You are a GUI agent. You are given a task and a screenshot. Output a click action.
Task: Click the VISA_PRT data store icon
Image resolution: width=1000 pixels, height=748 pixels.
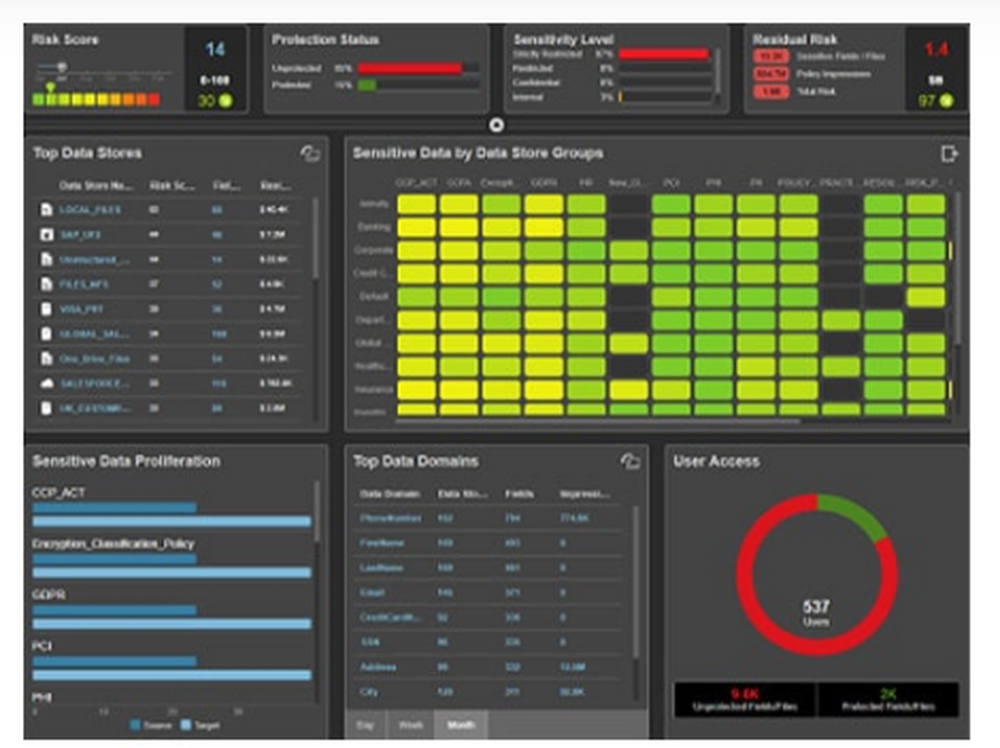(47, 309)
